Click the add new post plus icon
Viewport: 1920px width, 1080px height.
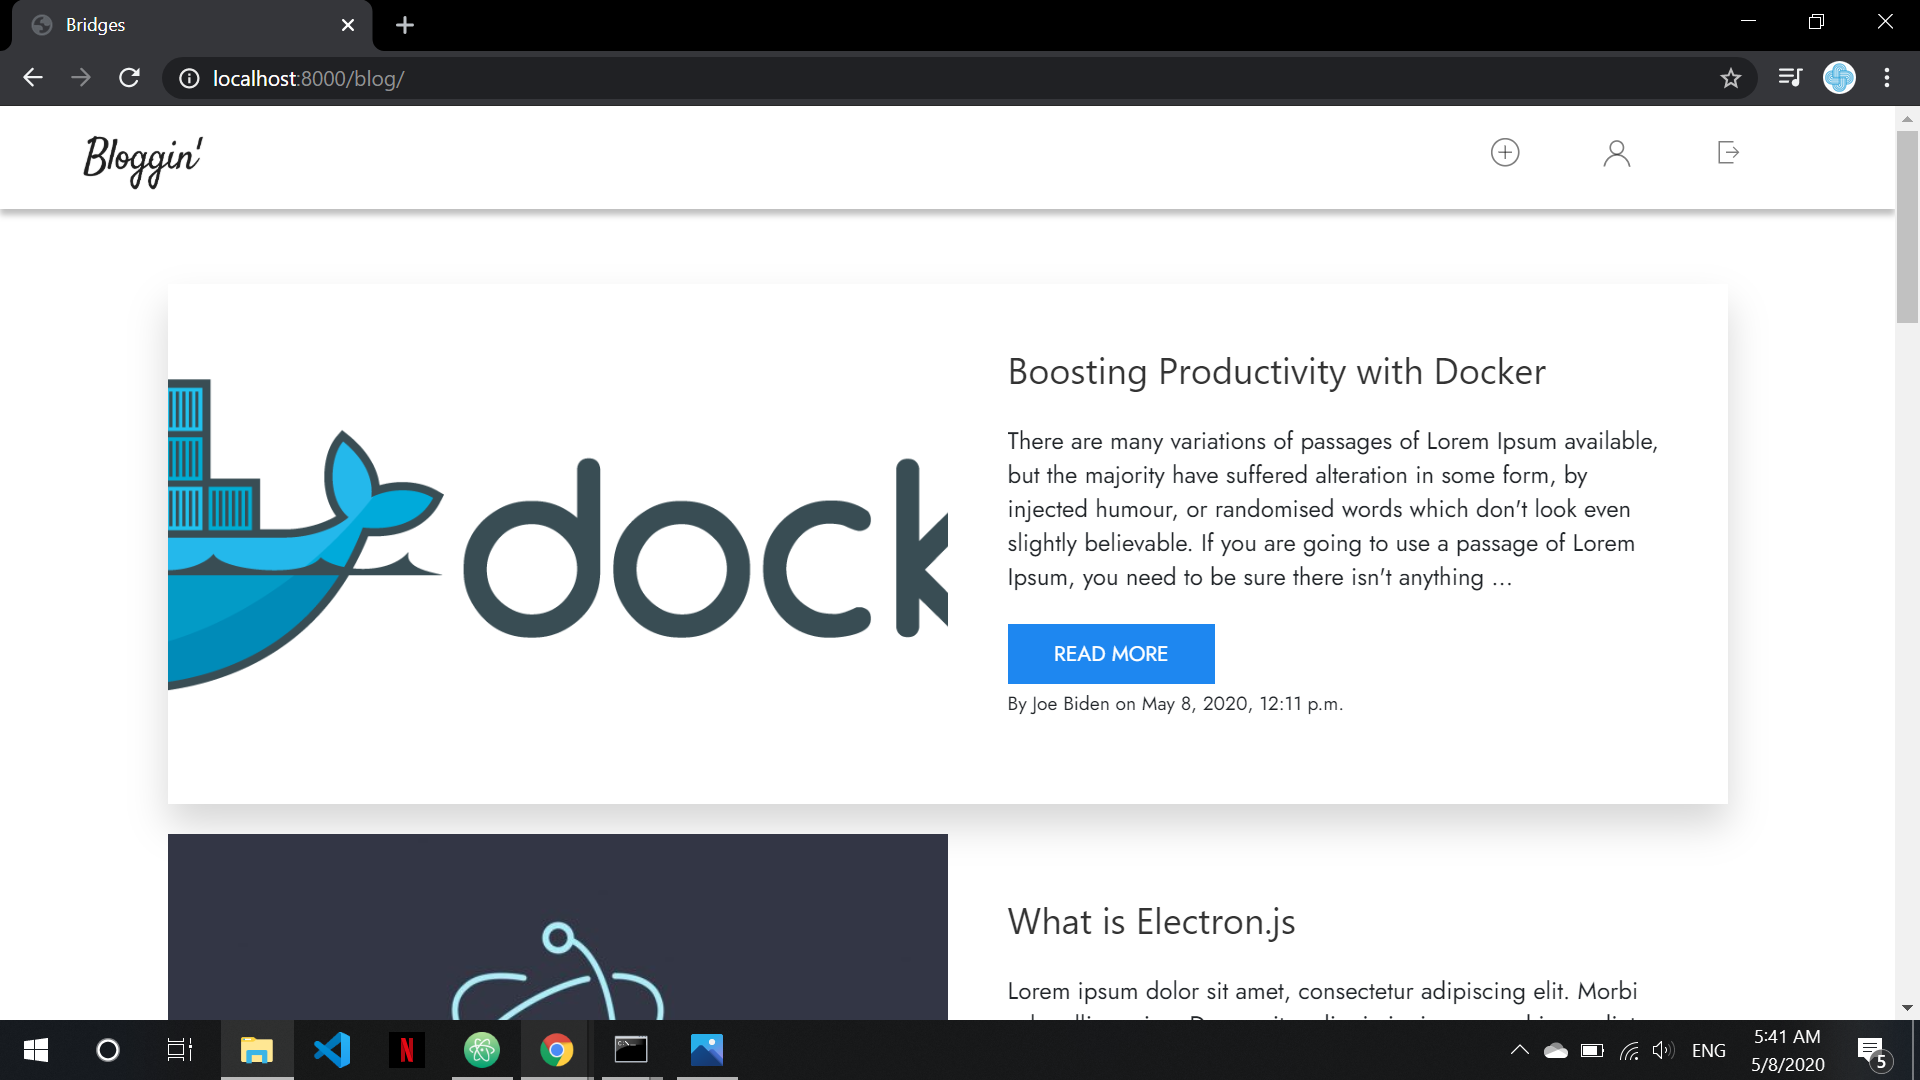coord(1505,152)
